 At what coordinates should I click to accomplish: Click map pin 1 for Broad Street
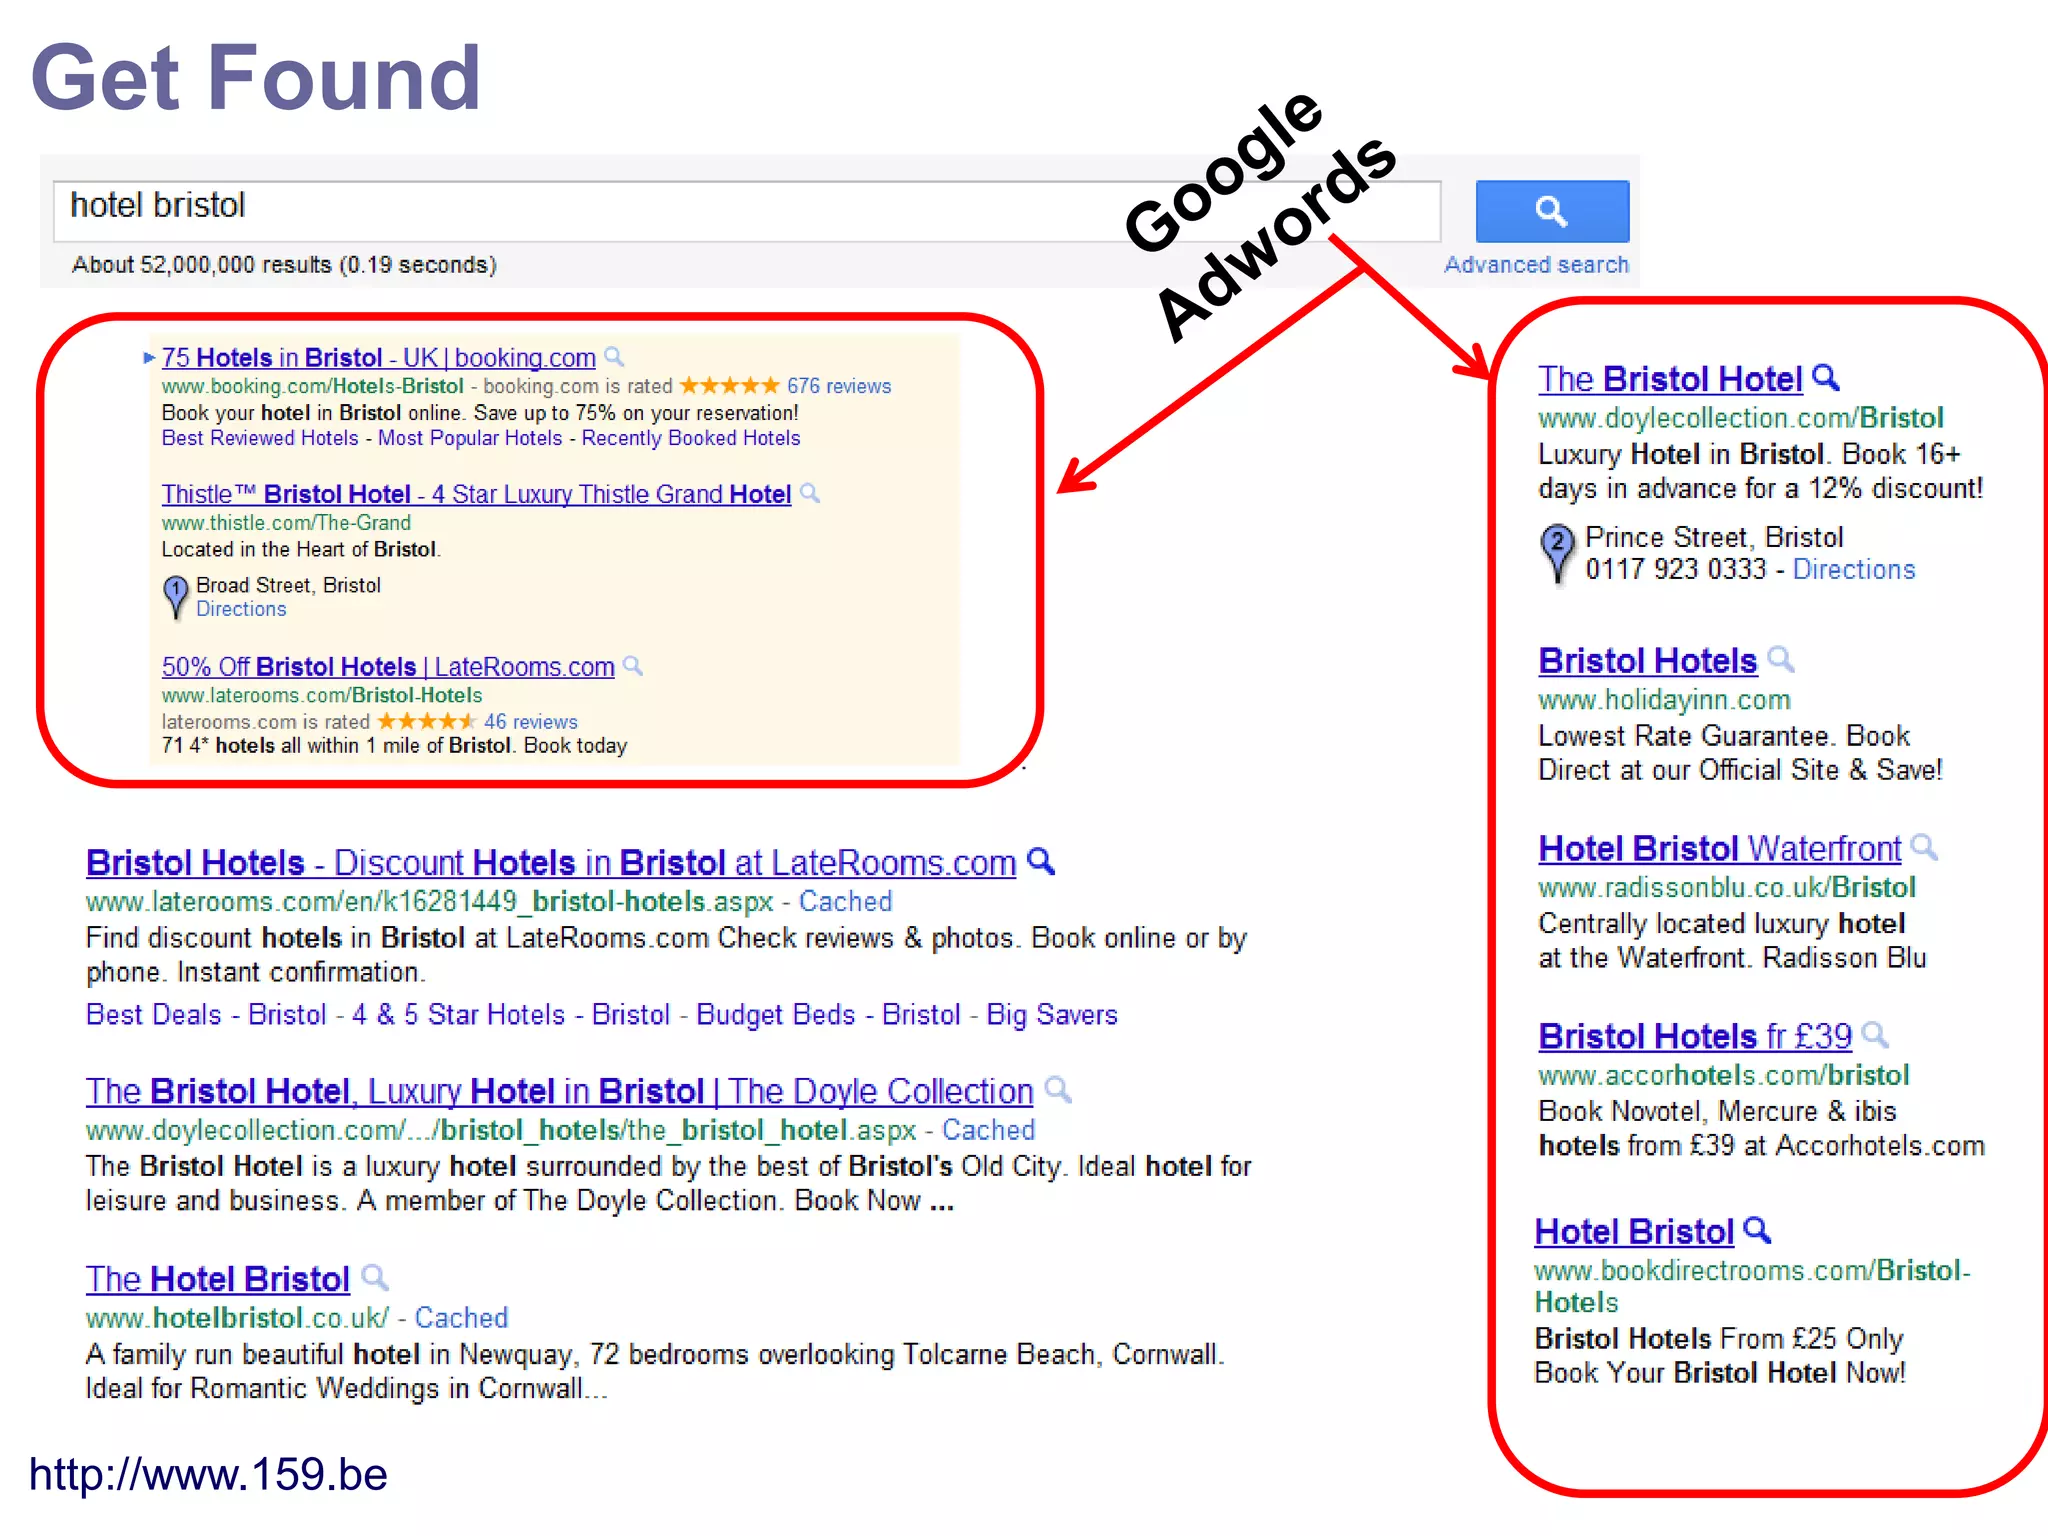coord(175,597)
